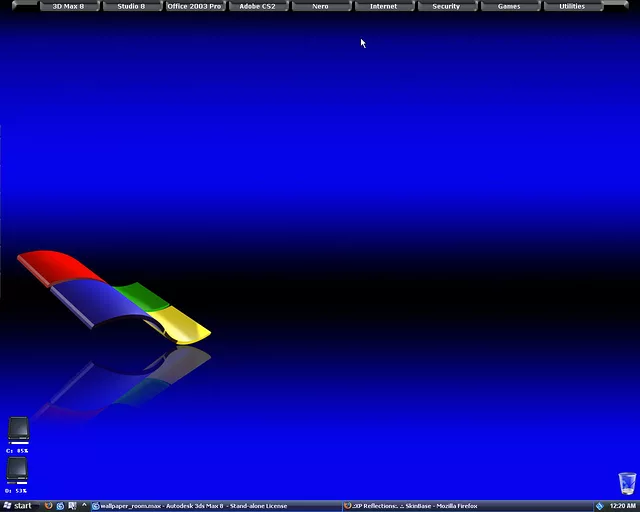Expand the quick launch chevron arrow
This screenshot has height=512, width=640.
pos(84,506)
